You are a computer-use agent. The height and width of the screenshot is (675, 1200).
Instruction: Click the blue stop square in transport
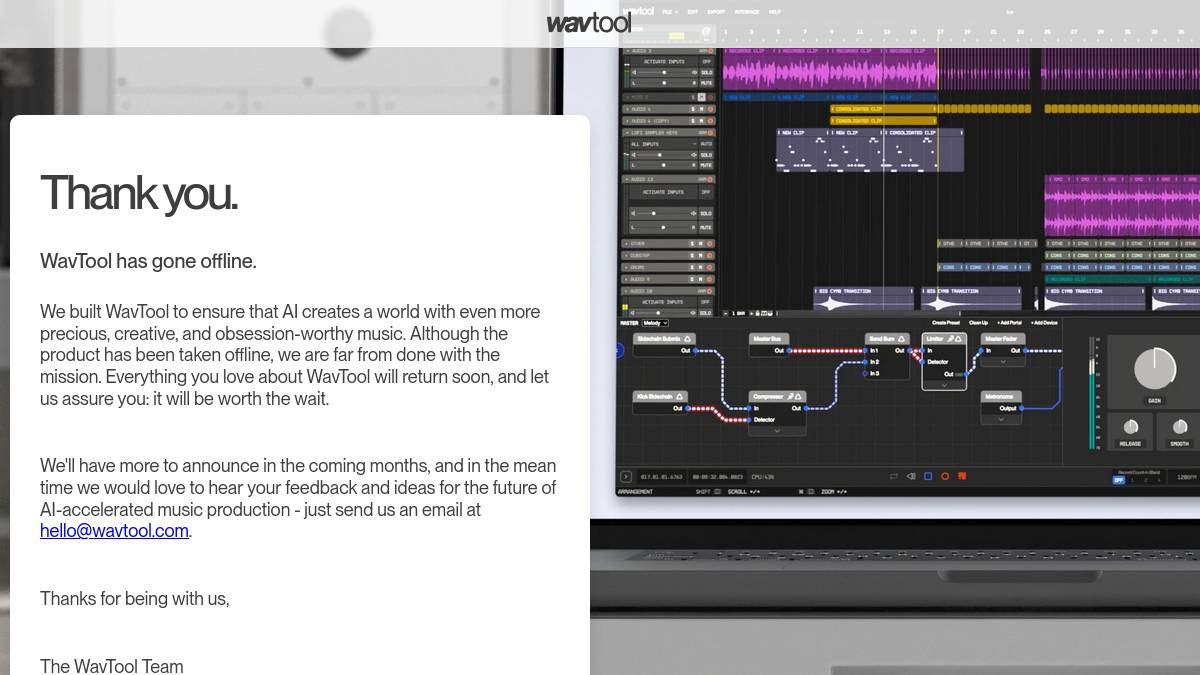[928, 476]
